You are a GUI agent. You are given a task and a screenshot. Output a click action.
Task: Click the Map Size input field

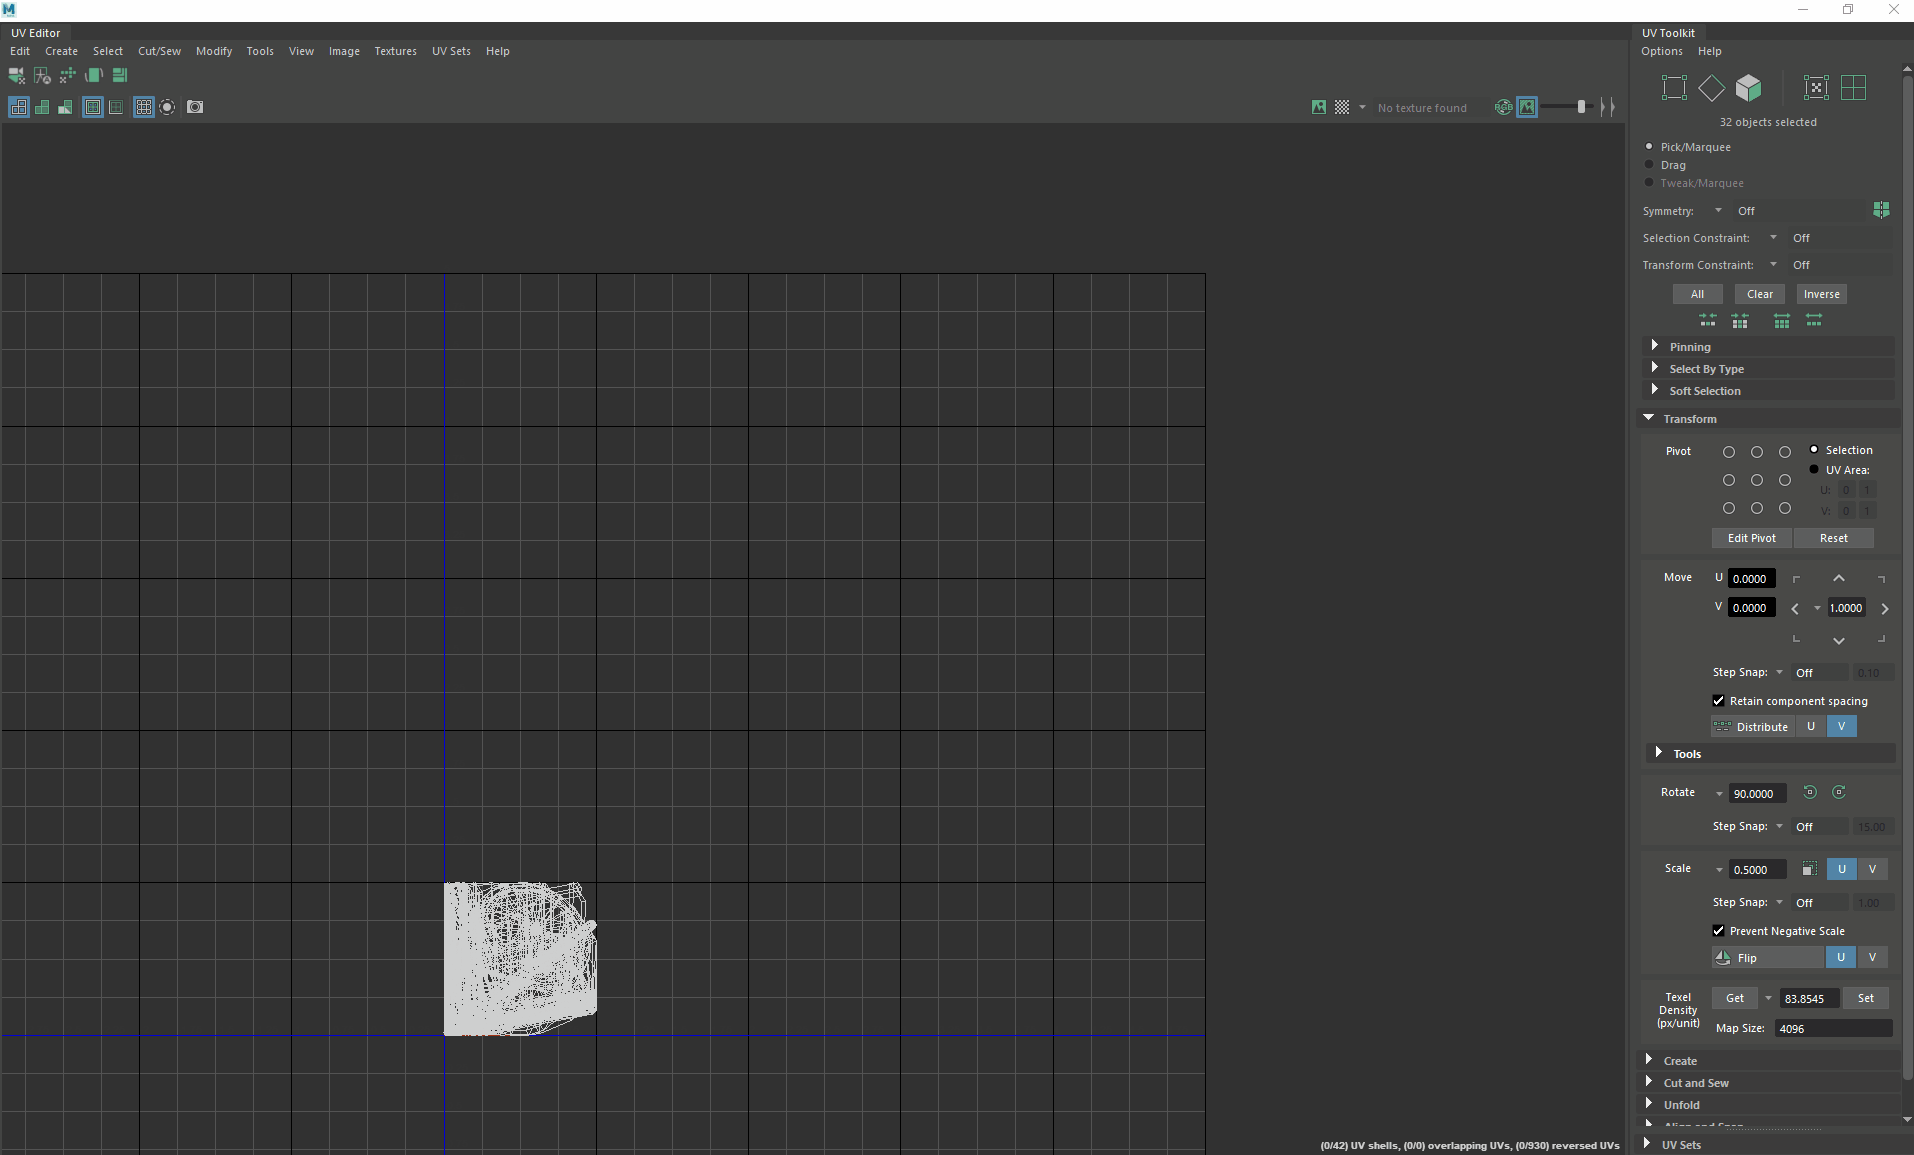[x=1833, y=1028]
